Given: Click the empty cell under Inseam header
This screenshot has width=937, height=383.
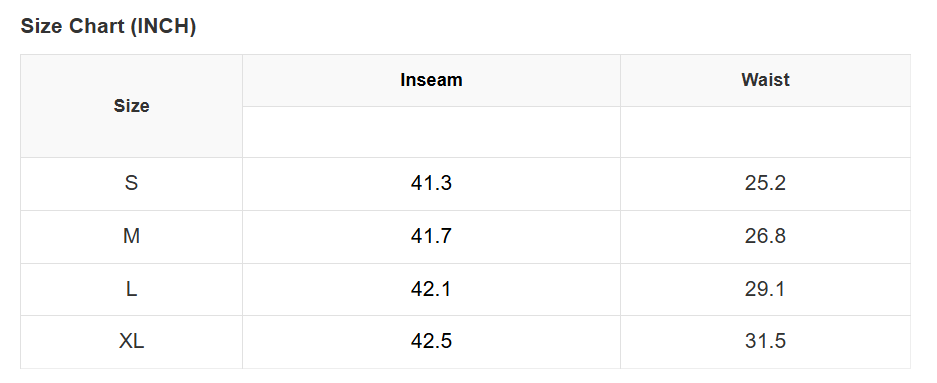Looking at the screenshot, I should [431, 132].
